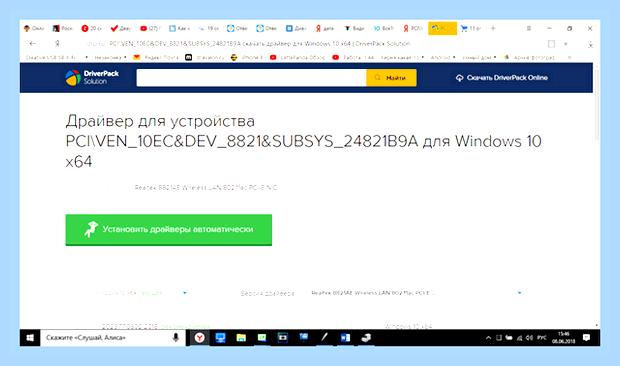Click the page vertical scrollbar
The height and width of the screenshot is (366, 620).
(x=597, y=104)
